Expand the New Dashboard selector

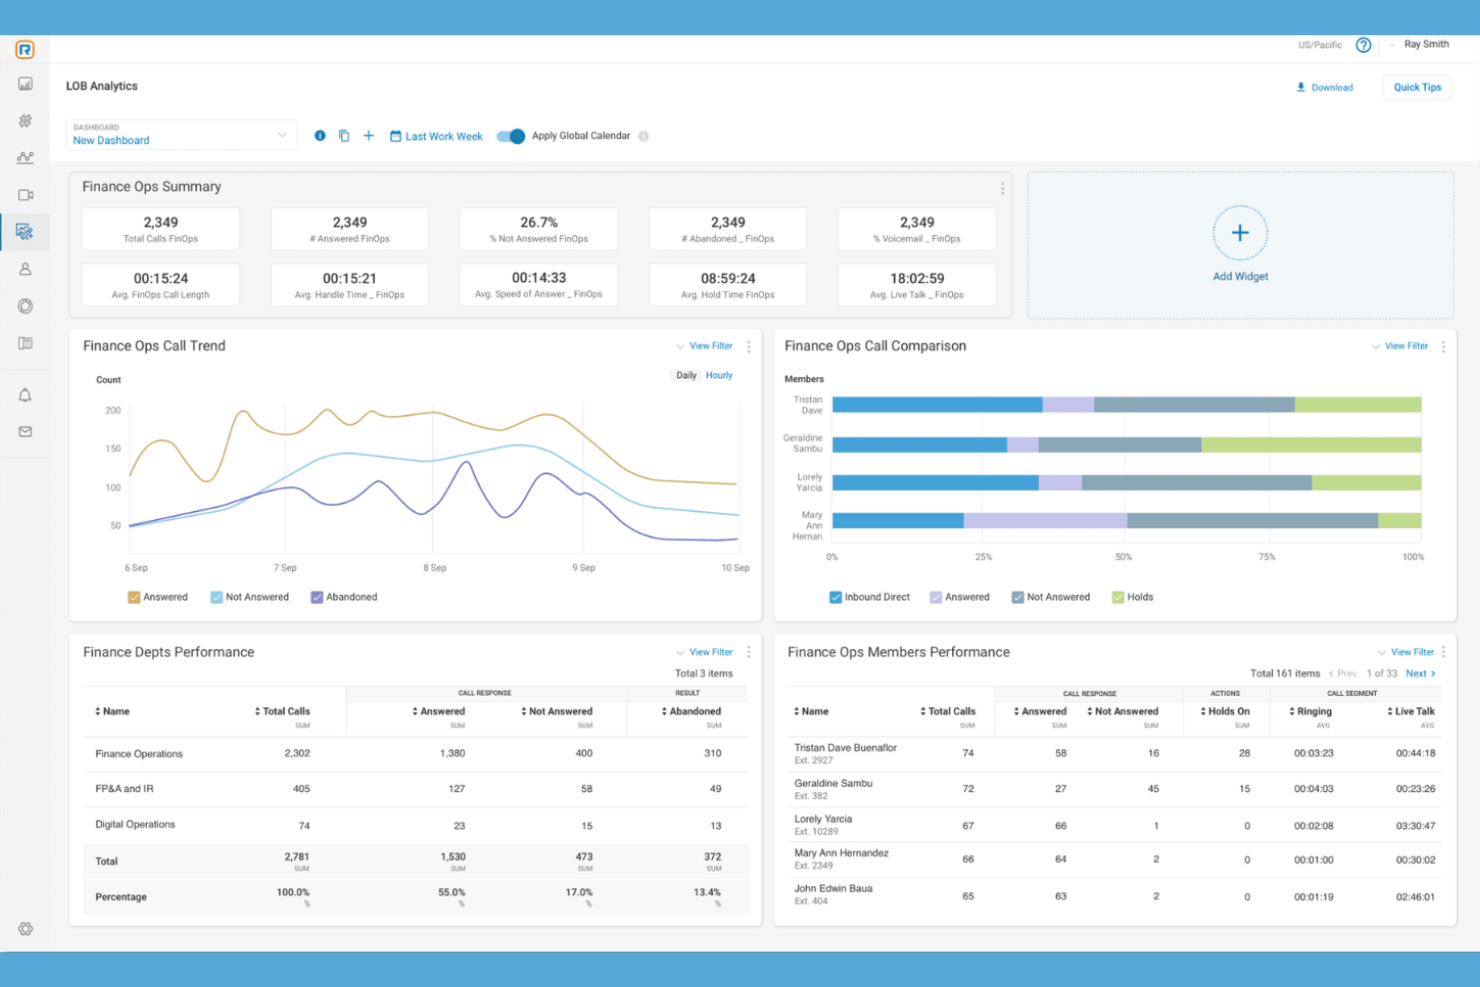[283, 134]
